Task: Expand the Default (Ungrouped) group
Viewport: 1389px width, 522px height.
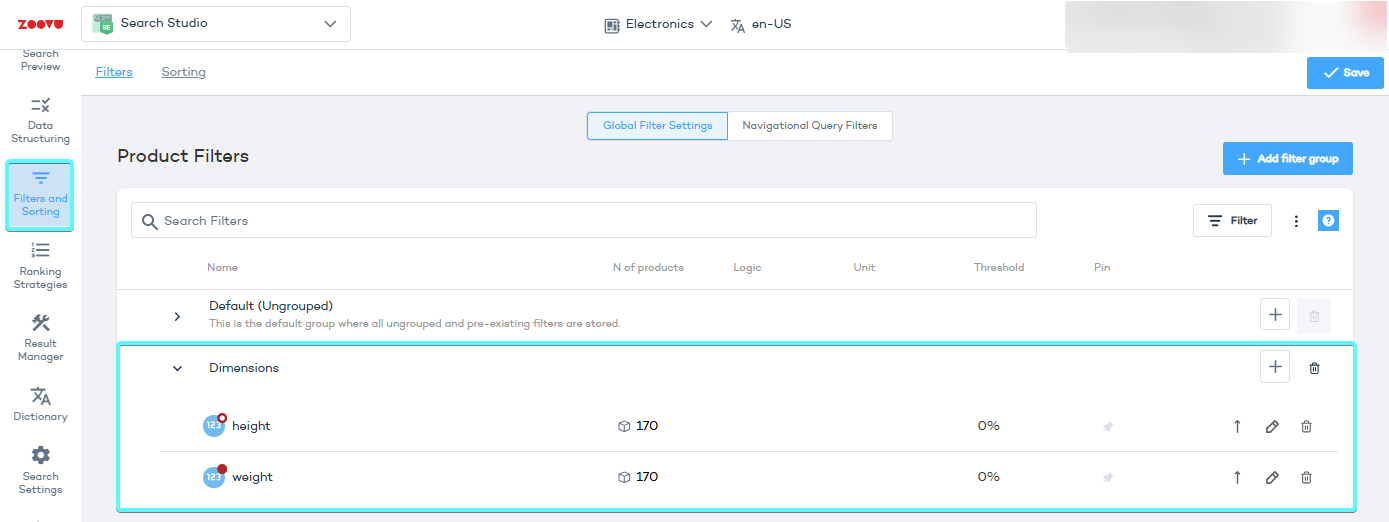Action: point(177,316)
